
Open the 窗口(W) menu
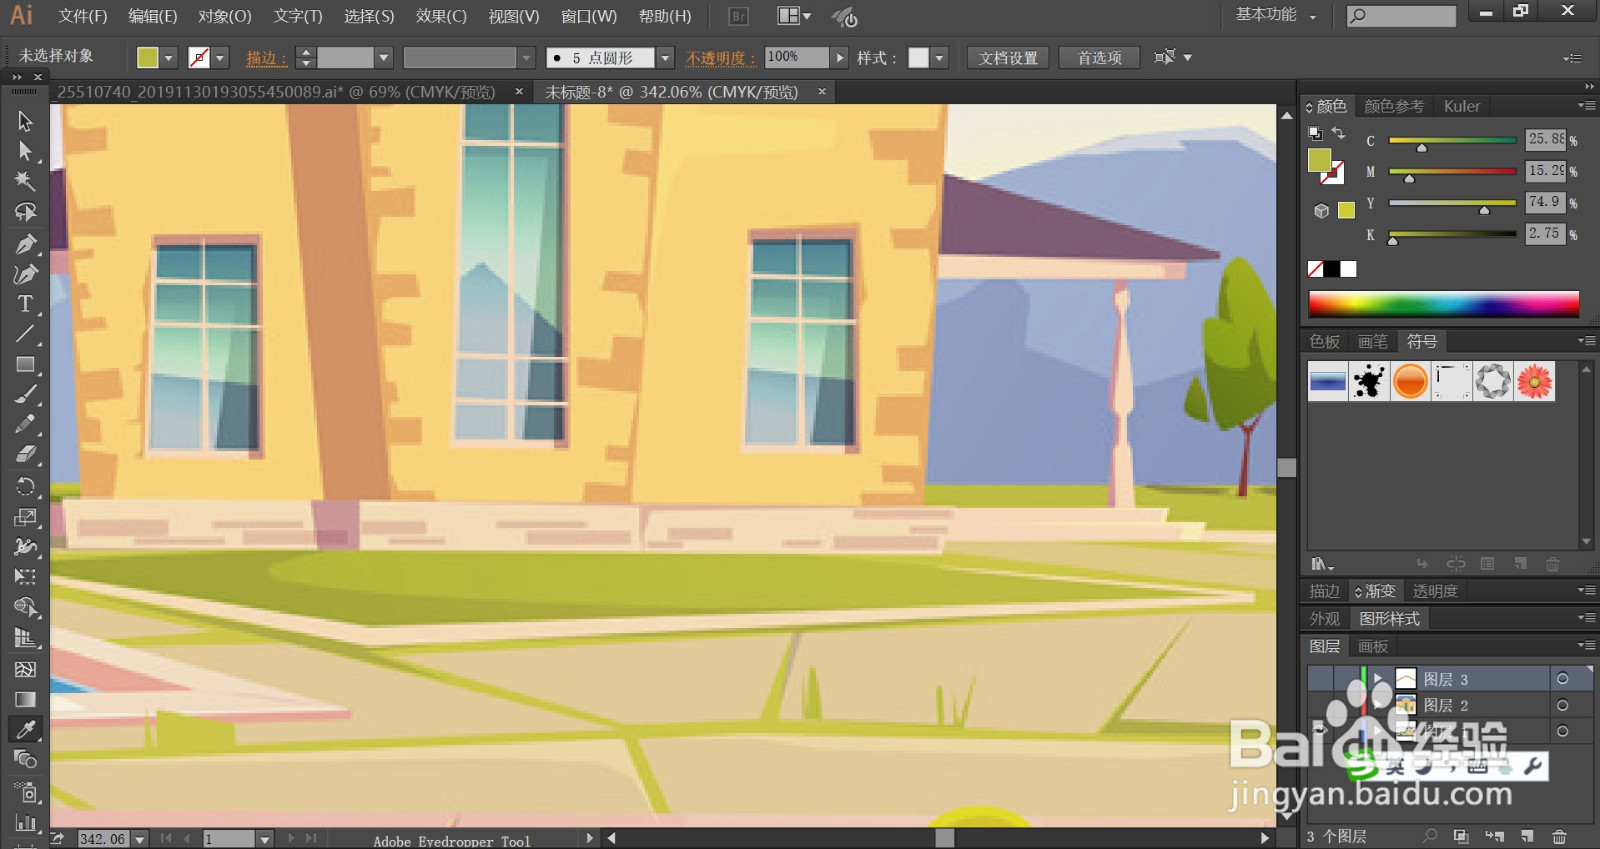click(x=588, y=16)
